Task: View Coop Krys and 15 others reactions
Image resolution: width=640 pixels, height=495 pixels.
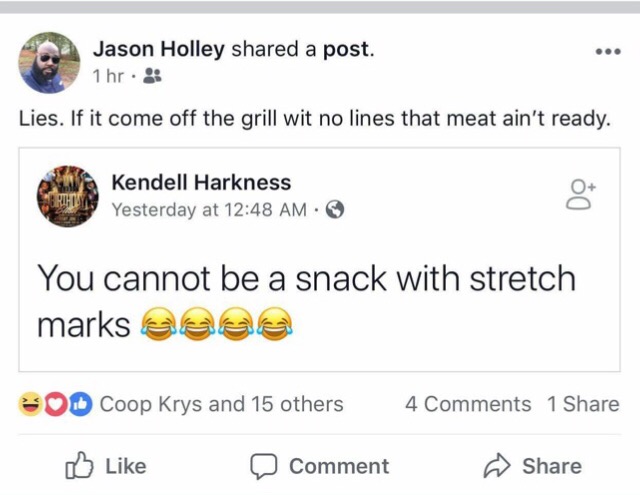Action: [221, 404]
